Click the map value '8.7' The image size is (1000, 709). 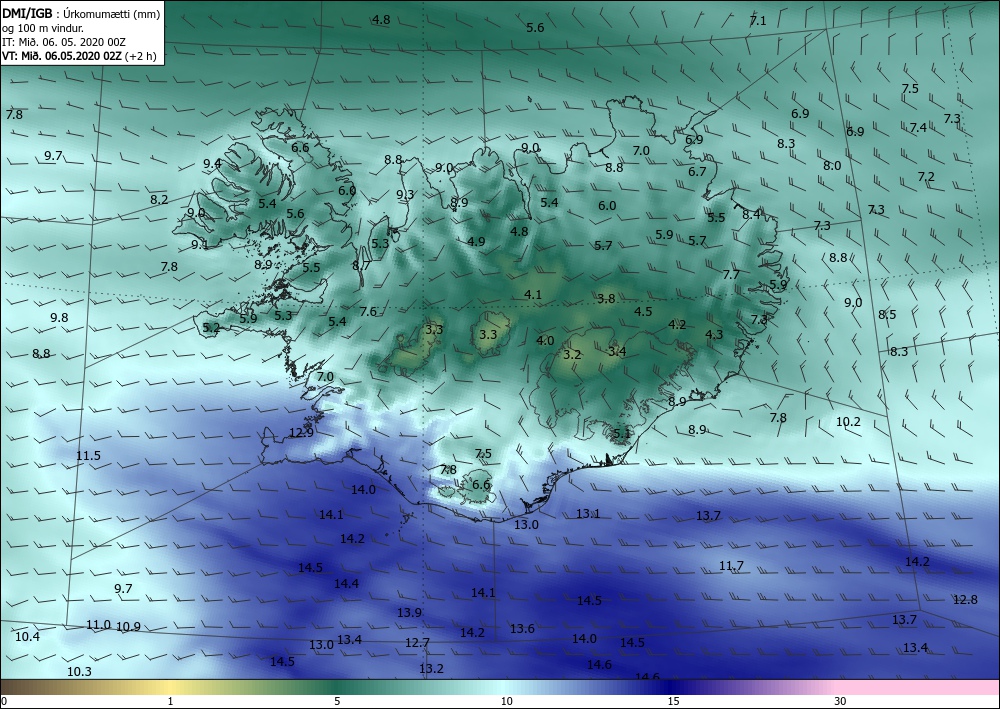(361, 265)
